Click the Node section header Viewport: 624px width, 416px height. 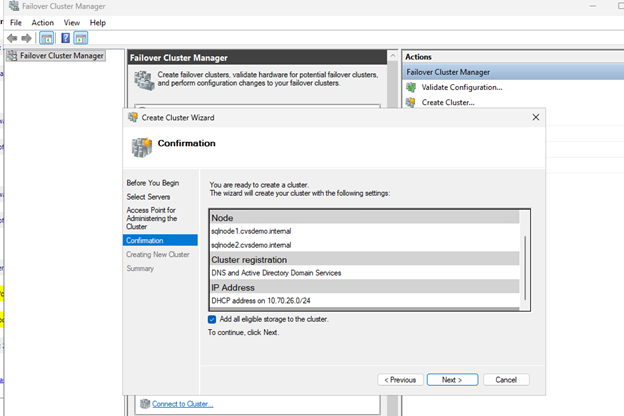pyautogui.click(x=365, y=218)
